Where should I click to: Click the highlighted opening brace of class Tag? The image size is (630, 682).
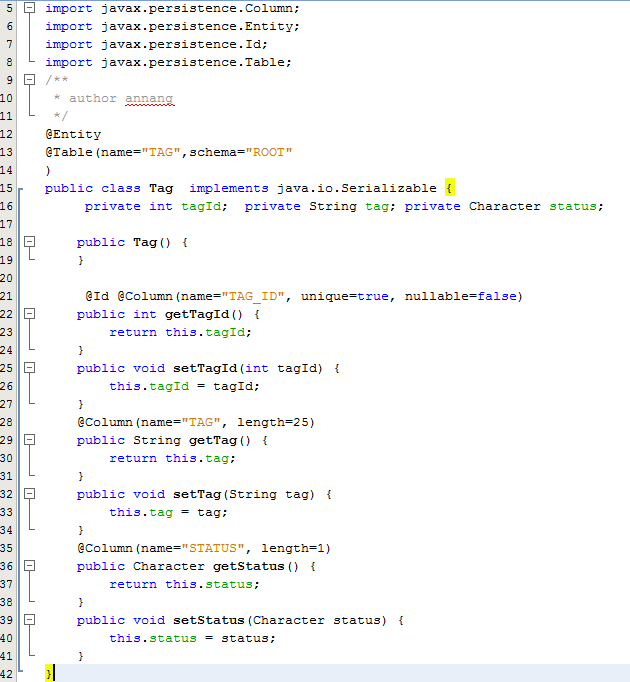(x=449, y=188)
